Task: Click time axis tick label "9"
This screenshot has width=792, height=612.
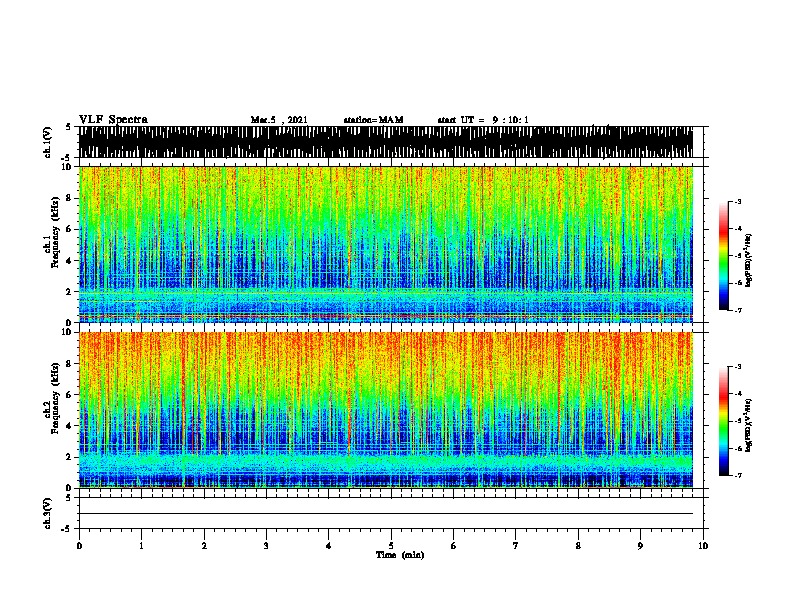Action: coord(640,546)
